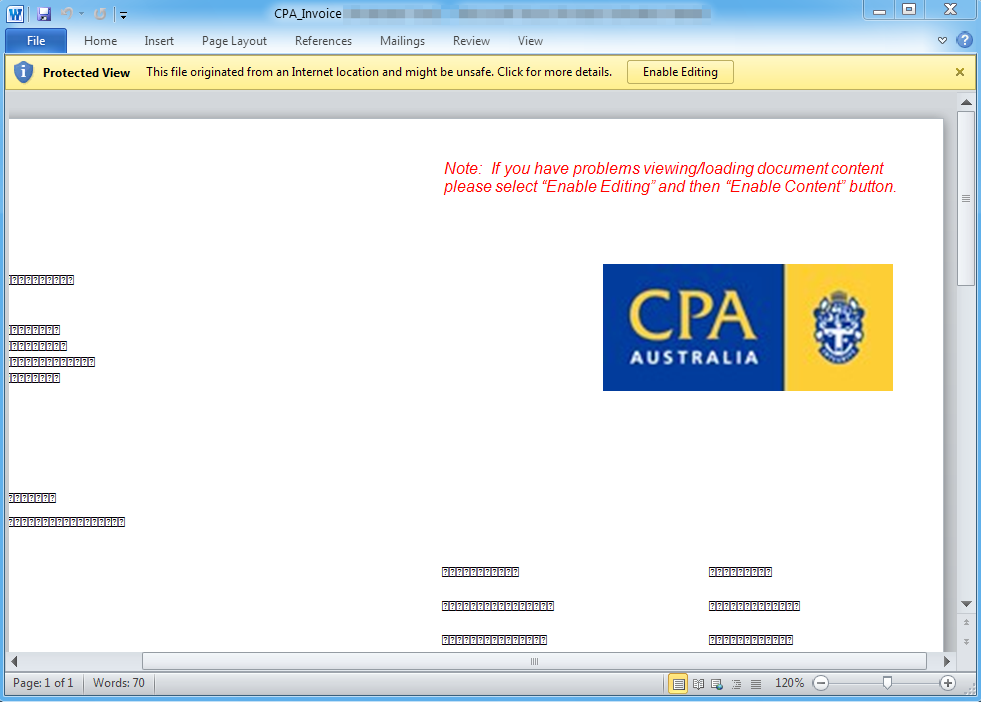Open Word Help with the question mark icon
Viewport: 981px width, 702px height.
click(964, 40)
